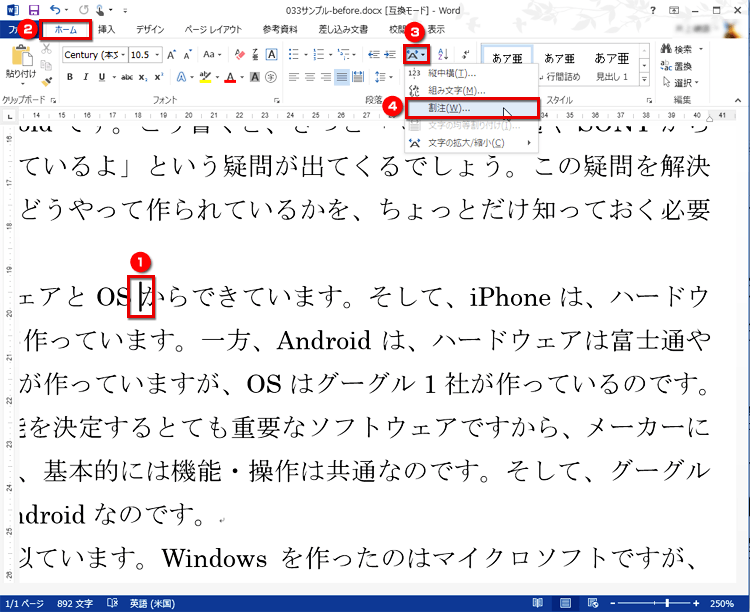
Task: Apply the 行間詰め style
Action: pyautogui.click(x=559, y=66)
